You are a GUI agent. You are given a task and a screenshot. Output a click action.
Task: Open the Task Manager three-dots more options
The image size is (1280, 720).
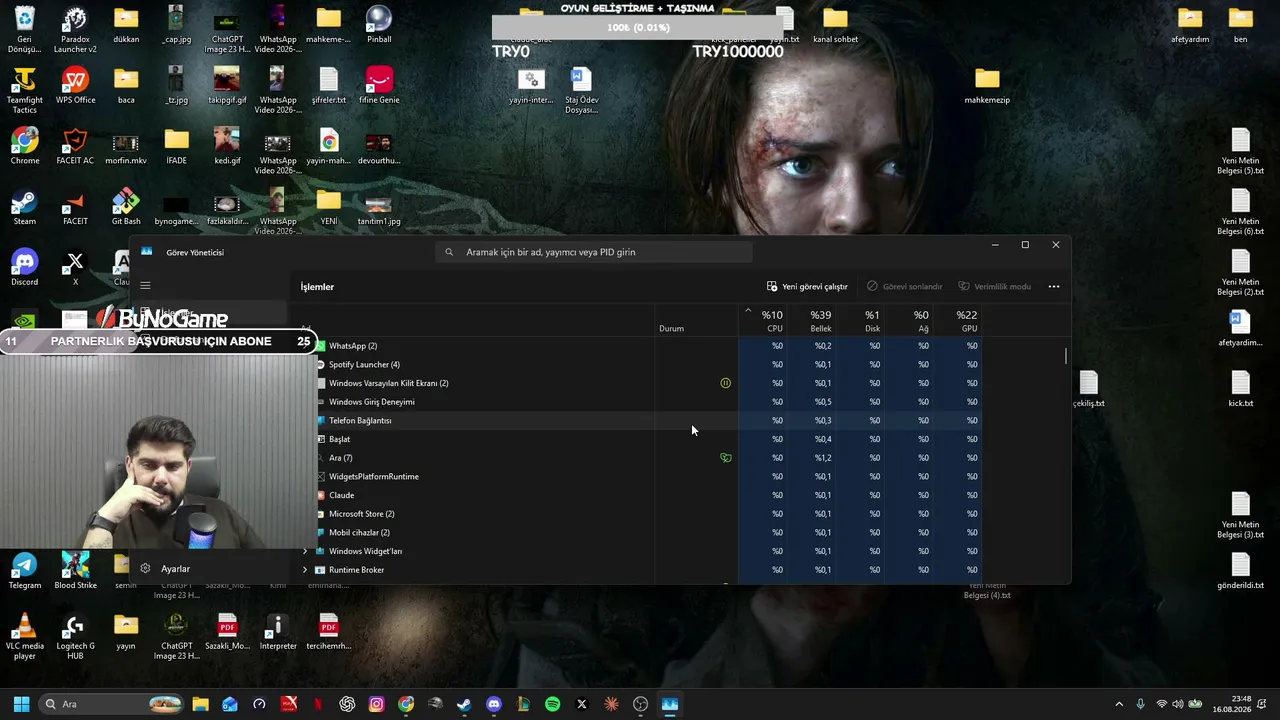(1053, 286)
